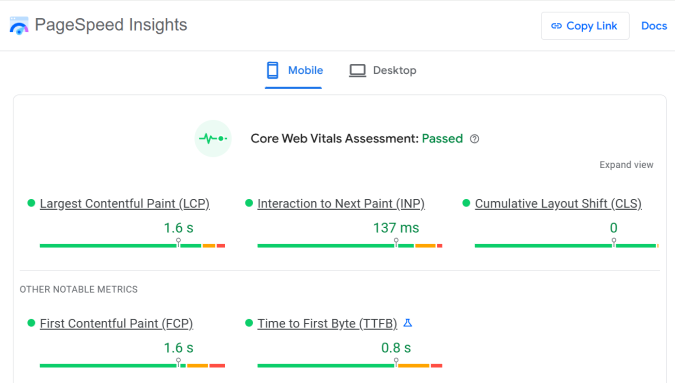Viewport: 675px width, 383px height.
Task: Open the Docs link
Action: (654, 26)
